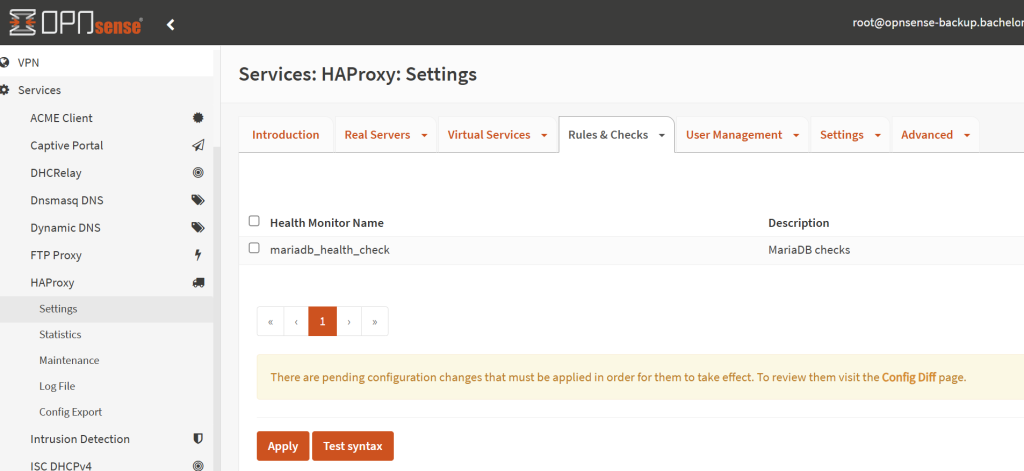Click the DHCRelay target icon

198,173
